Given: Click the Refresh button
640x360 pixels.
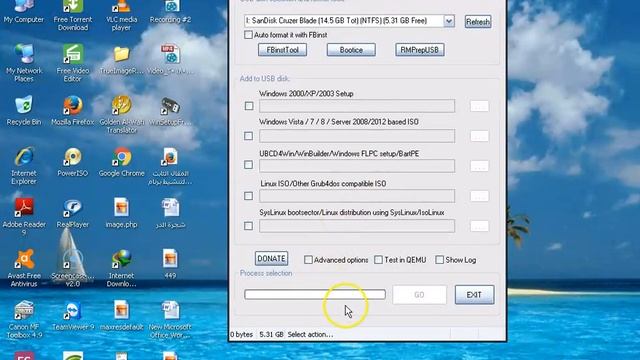Looking at the screenshot, I should (478, 22).
